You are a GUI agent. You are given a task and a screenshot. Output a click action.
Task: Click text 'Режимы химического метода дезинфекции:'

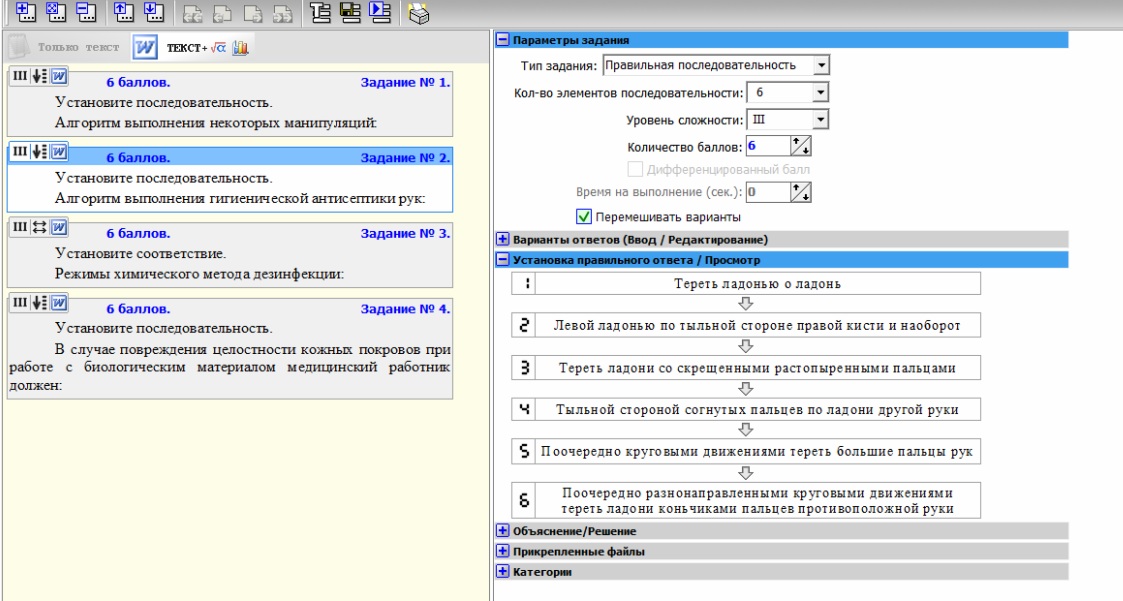coord(199,274)
